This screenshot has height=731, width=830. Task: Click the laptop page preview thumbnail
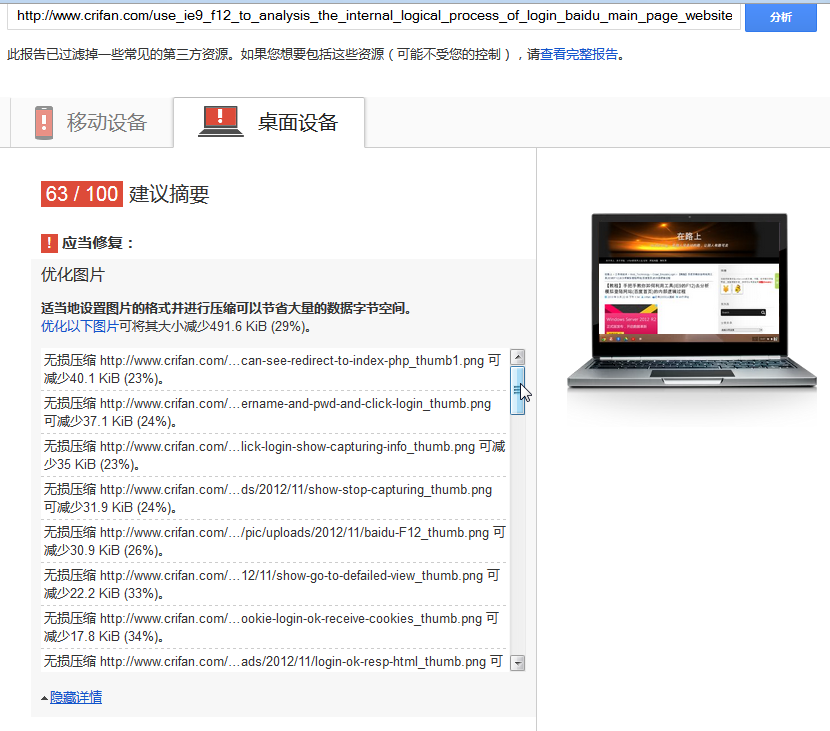691,302
